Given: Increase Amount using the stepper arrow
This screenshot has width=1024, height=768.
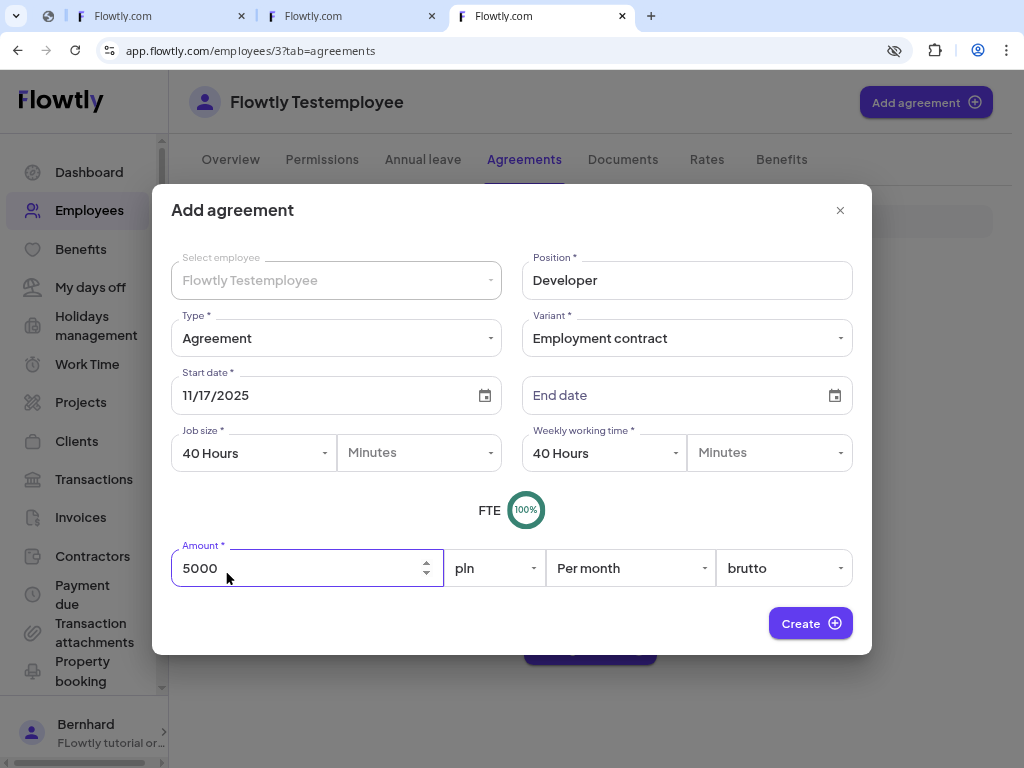Looking at the screenshot, I should click(426, 562).
